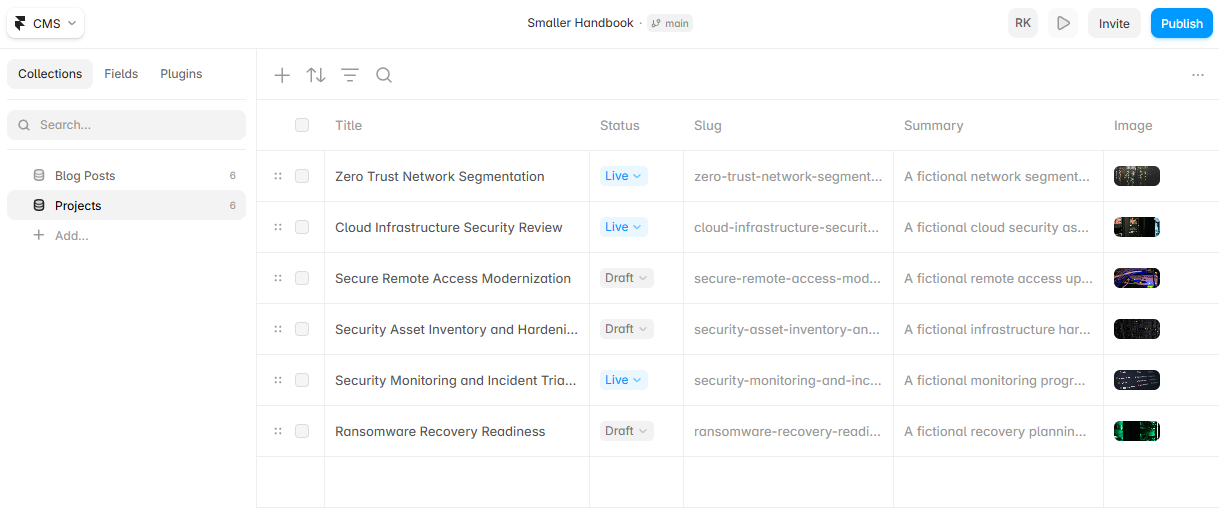Open Security Monitoring row image thumbnail
This screenshot has height=508, width=1219.
coord(1137,380)
